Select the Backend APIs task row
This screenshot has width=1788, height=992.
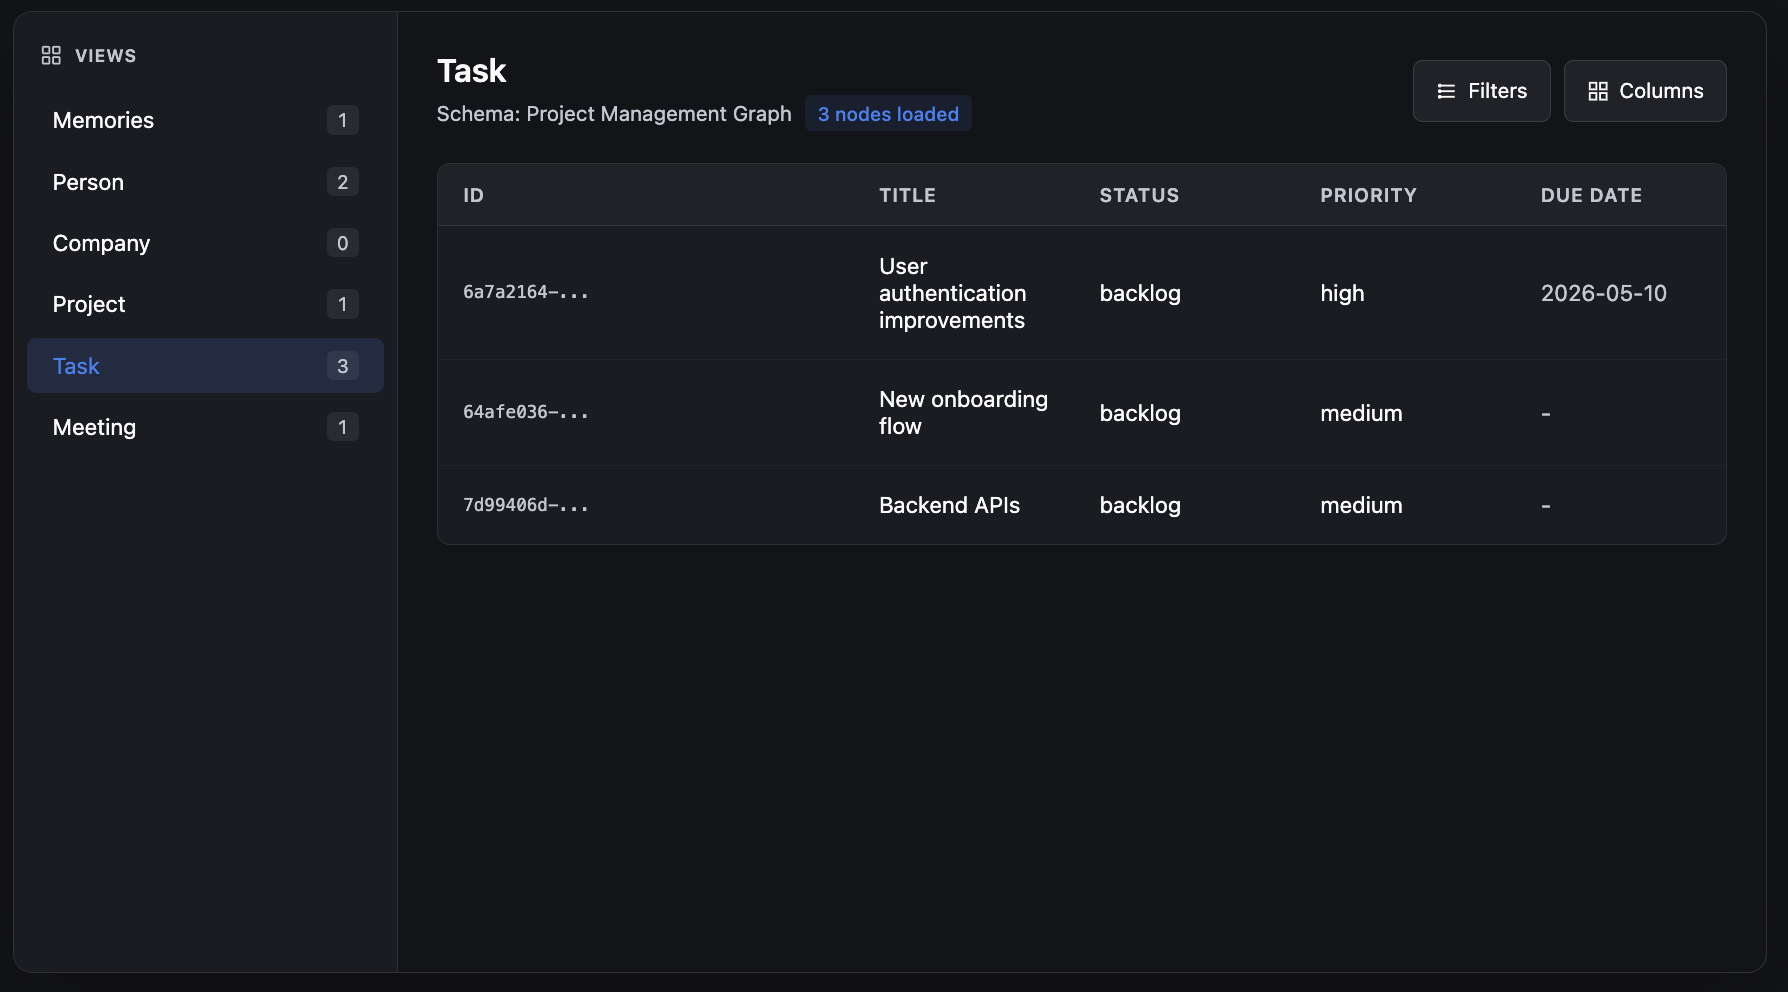point(949,505)
